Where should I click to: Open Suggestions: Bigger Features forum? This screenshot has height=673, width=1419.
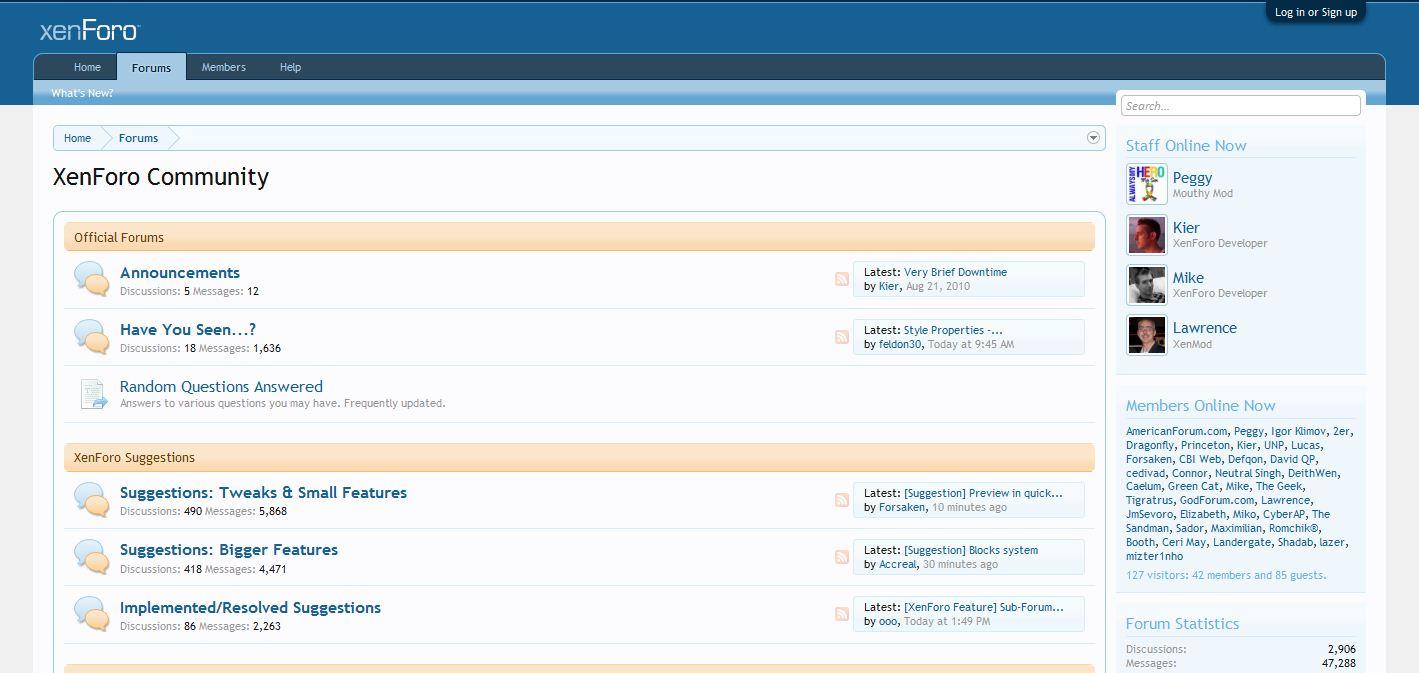pyautogui.click(x=229, y=549)
